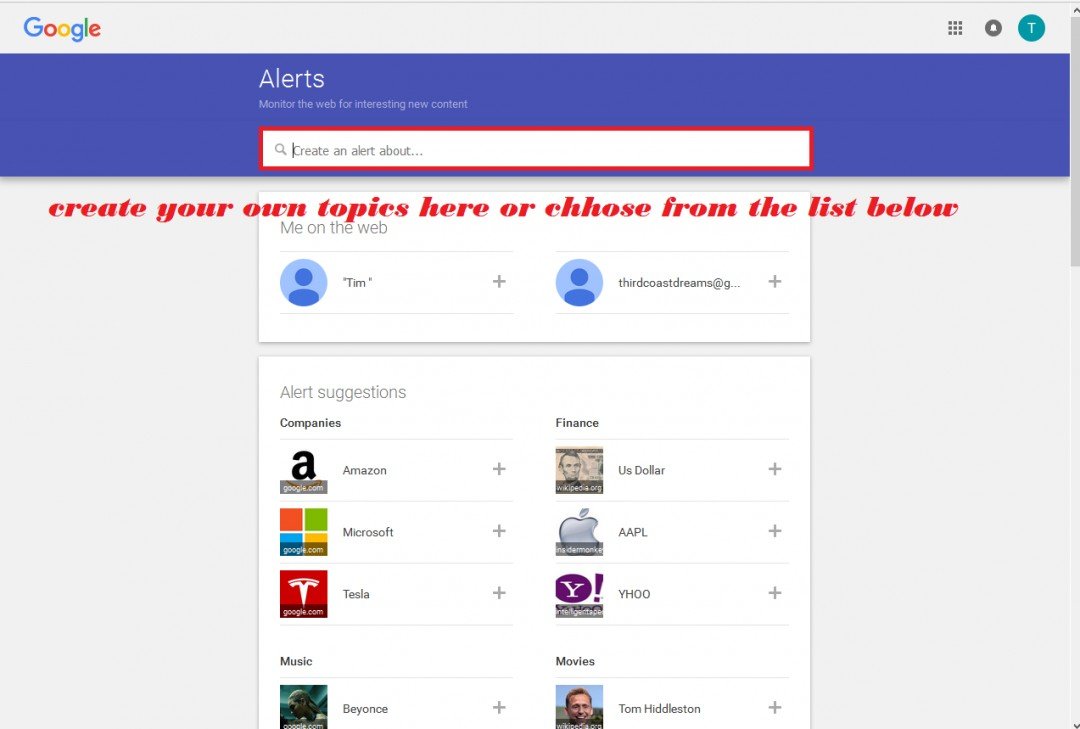This screenshot has width=1080, height=729.
Task: Add Tesla alert using its plus icon
Action: pyautogui.click(x=499, y=593)
